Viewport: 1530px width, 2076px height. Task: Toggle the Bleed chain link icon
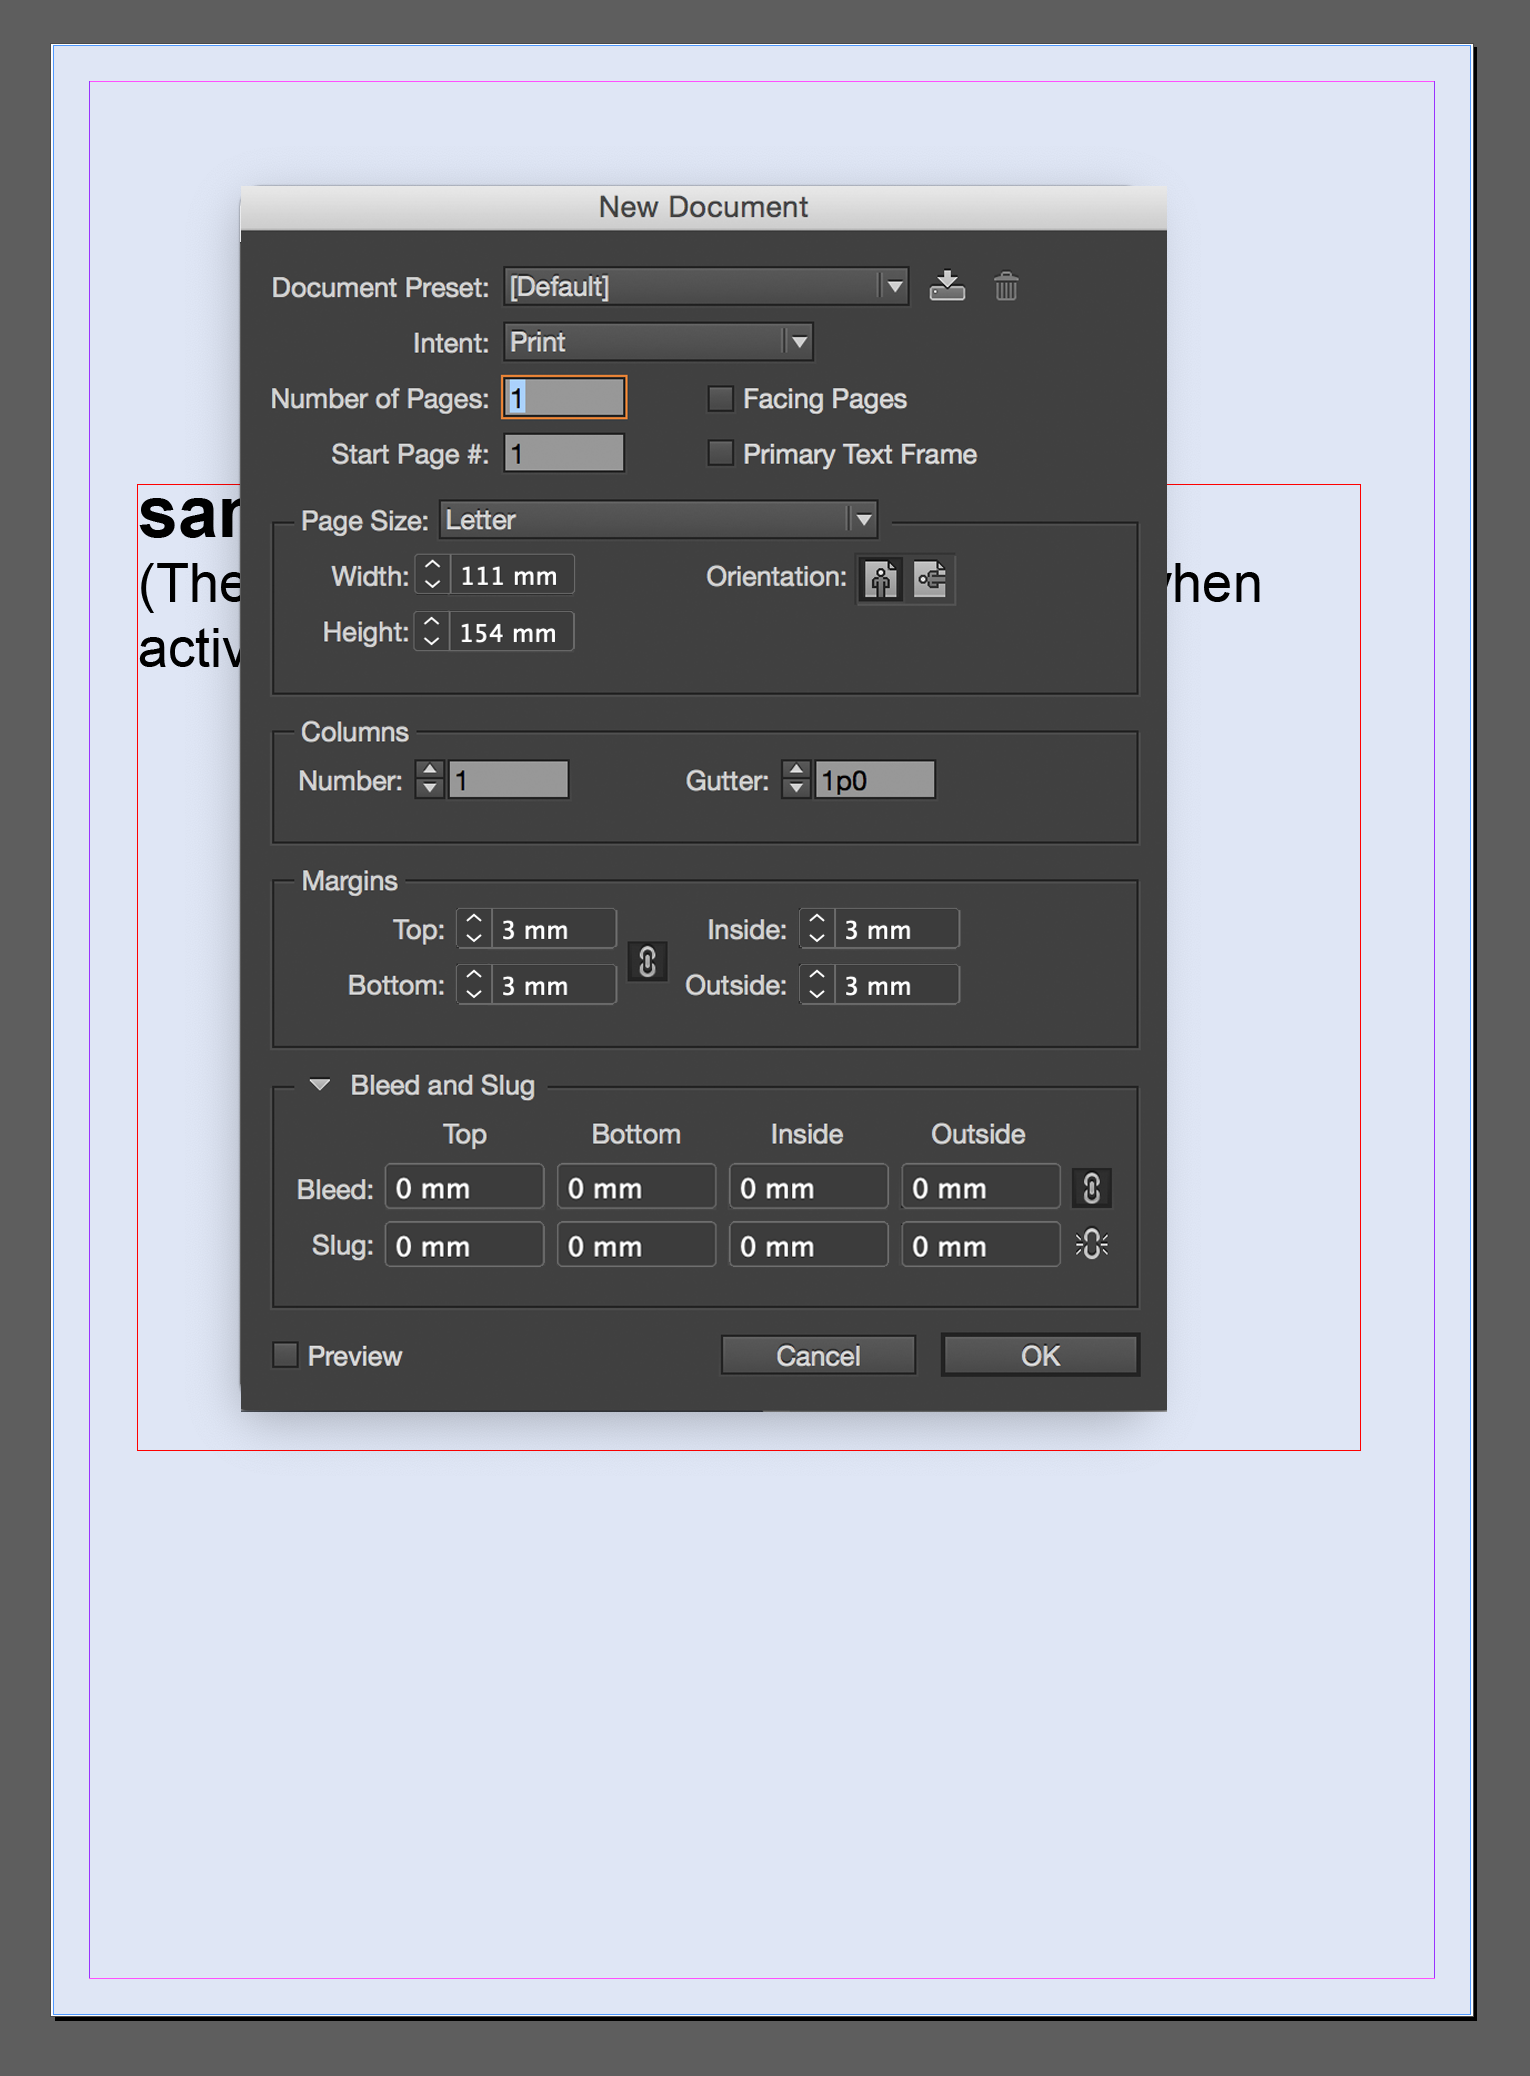pyautogui.click(x=1091, y=1188)
